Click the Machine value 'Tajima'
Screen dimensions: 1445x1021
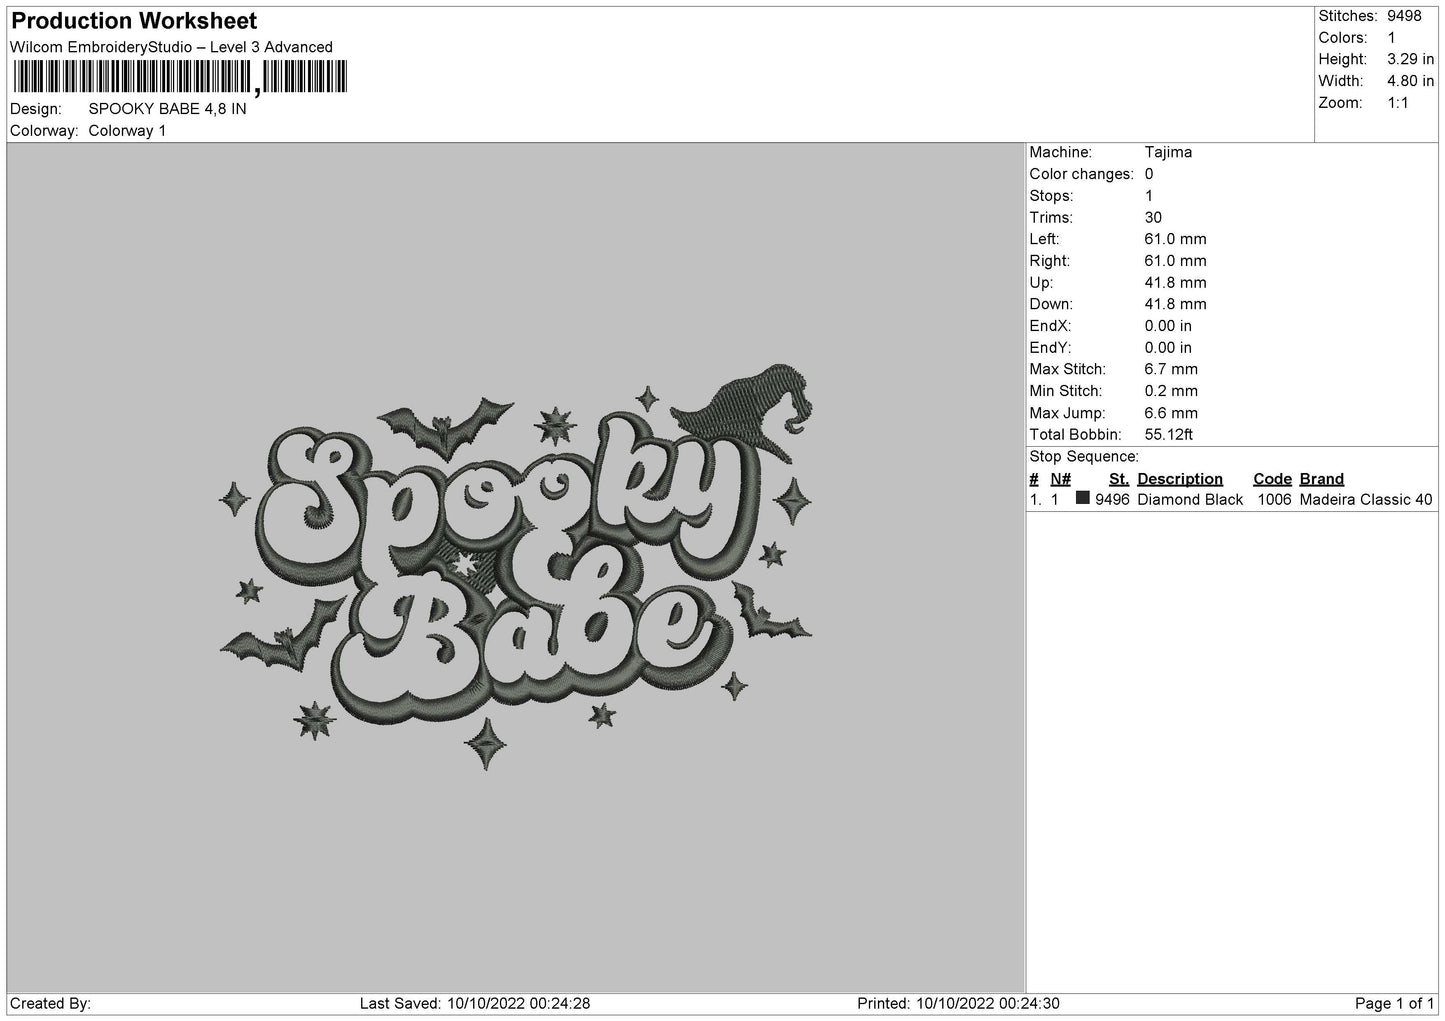tap(1168, 153)
